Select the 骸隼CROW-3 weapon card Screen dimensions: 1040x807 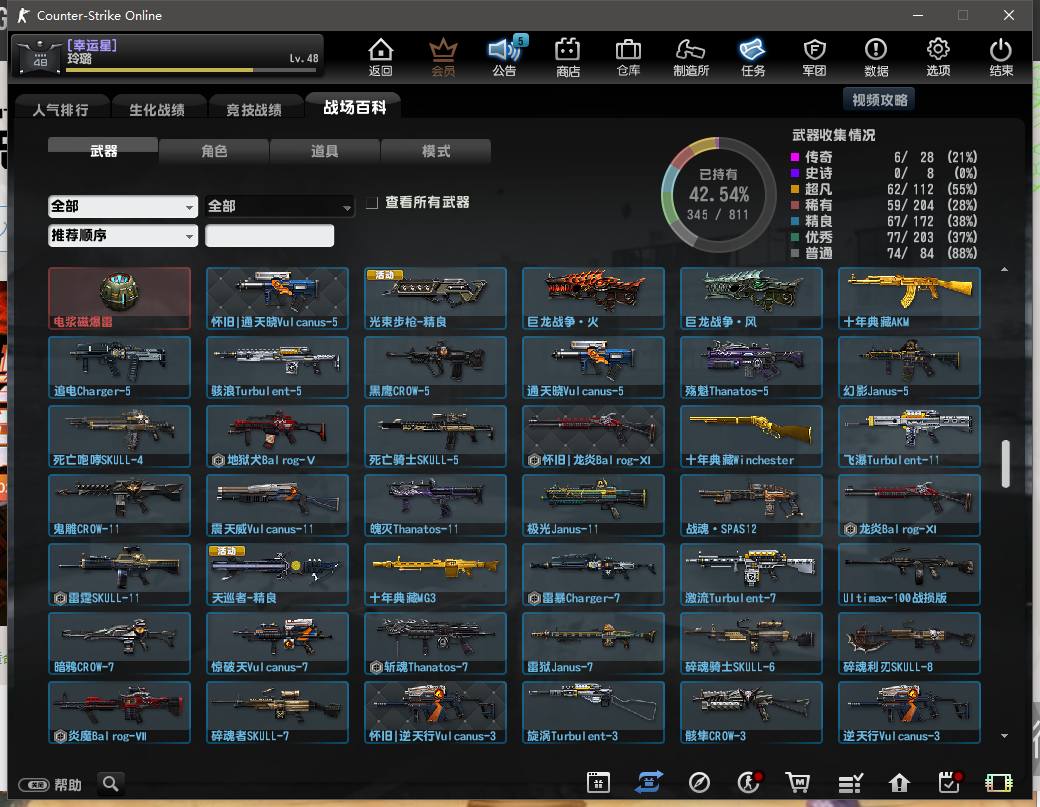pyautogui.click(x=751, y=712)
